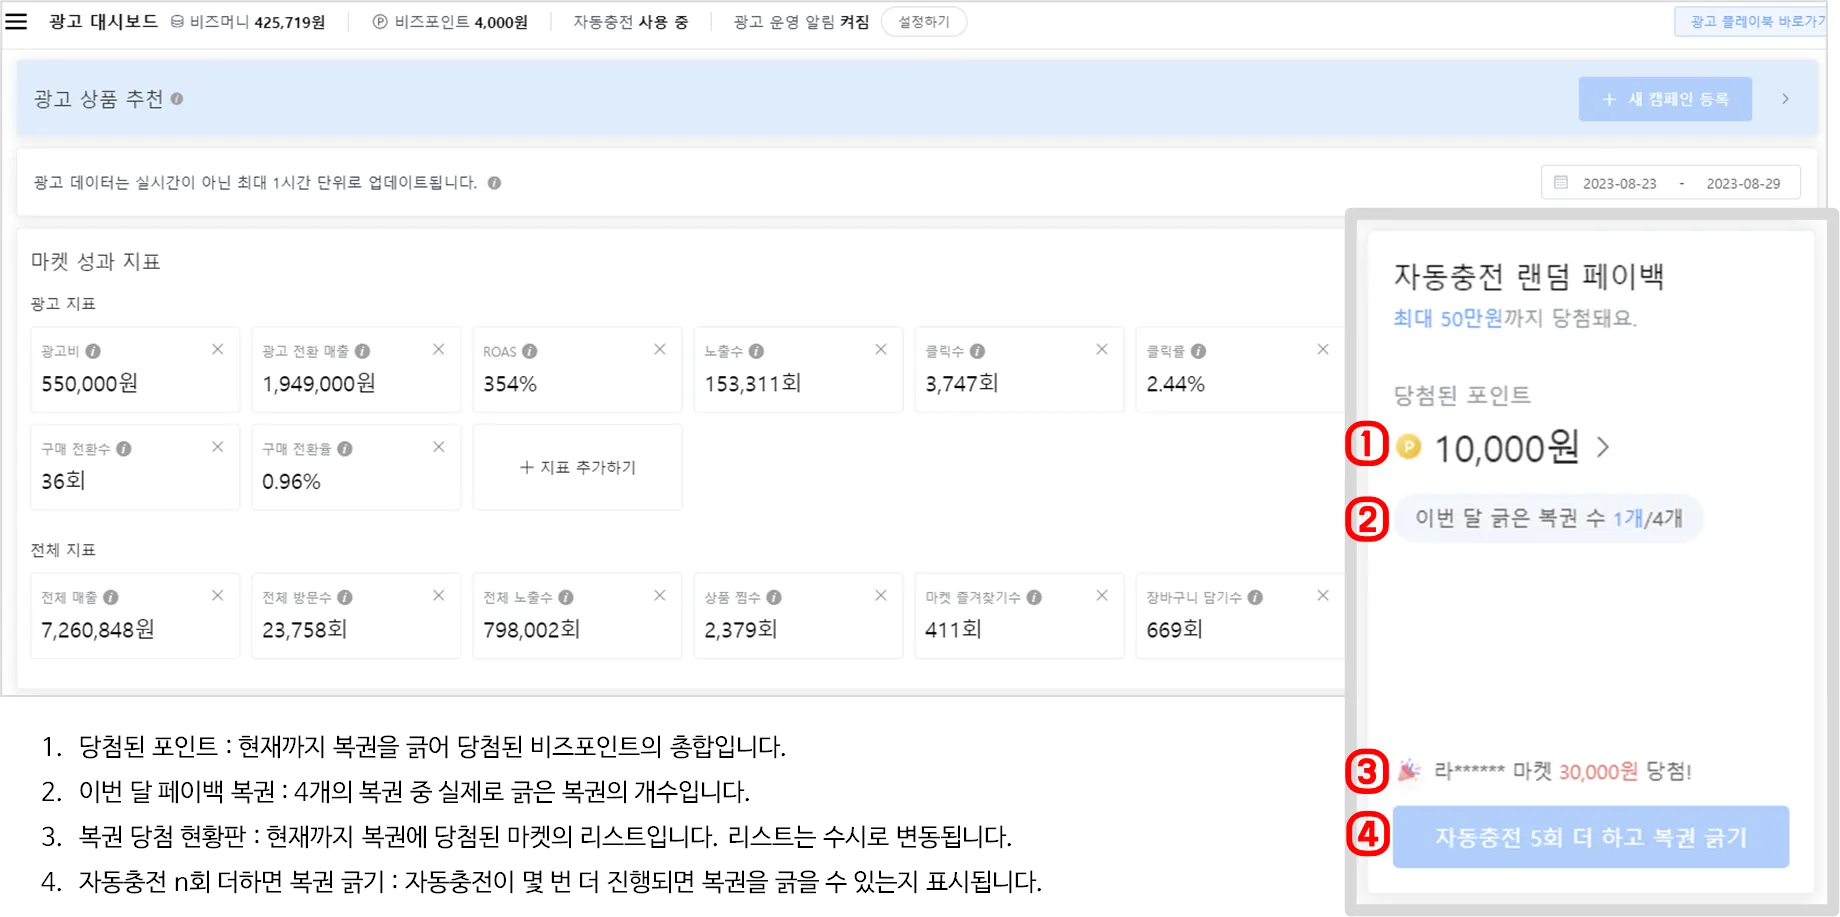Click the 최대 50만원 highlighted text
The image size is (1840, 917).
tap(1448, 318)
